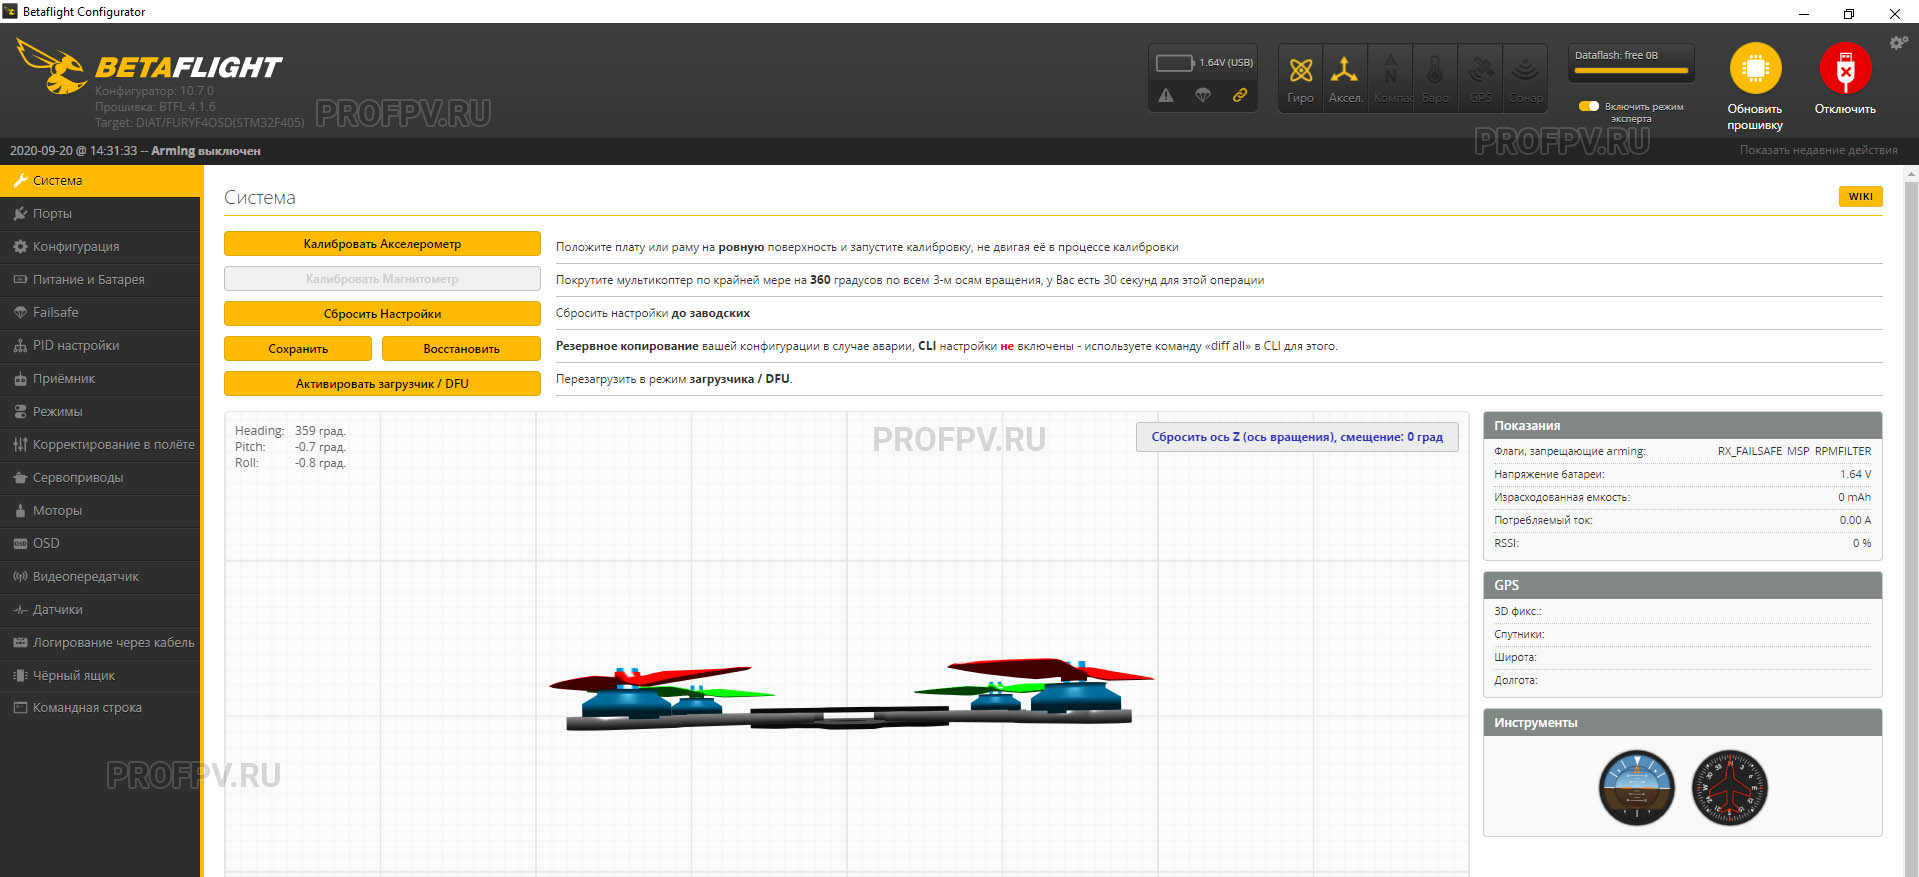Click the Roll -0.8 град. value
Viewport: 1919px width, 877px height.
(x=320, y=463)
